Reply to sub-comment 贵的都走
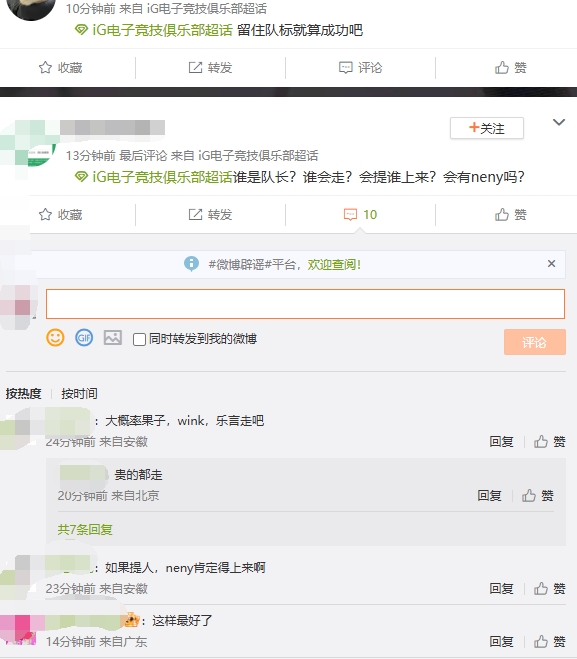The image size is (577, 659). click(x=489, y=496)
